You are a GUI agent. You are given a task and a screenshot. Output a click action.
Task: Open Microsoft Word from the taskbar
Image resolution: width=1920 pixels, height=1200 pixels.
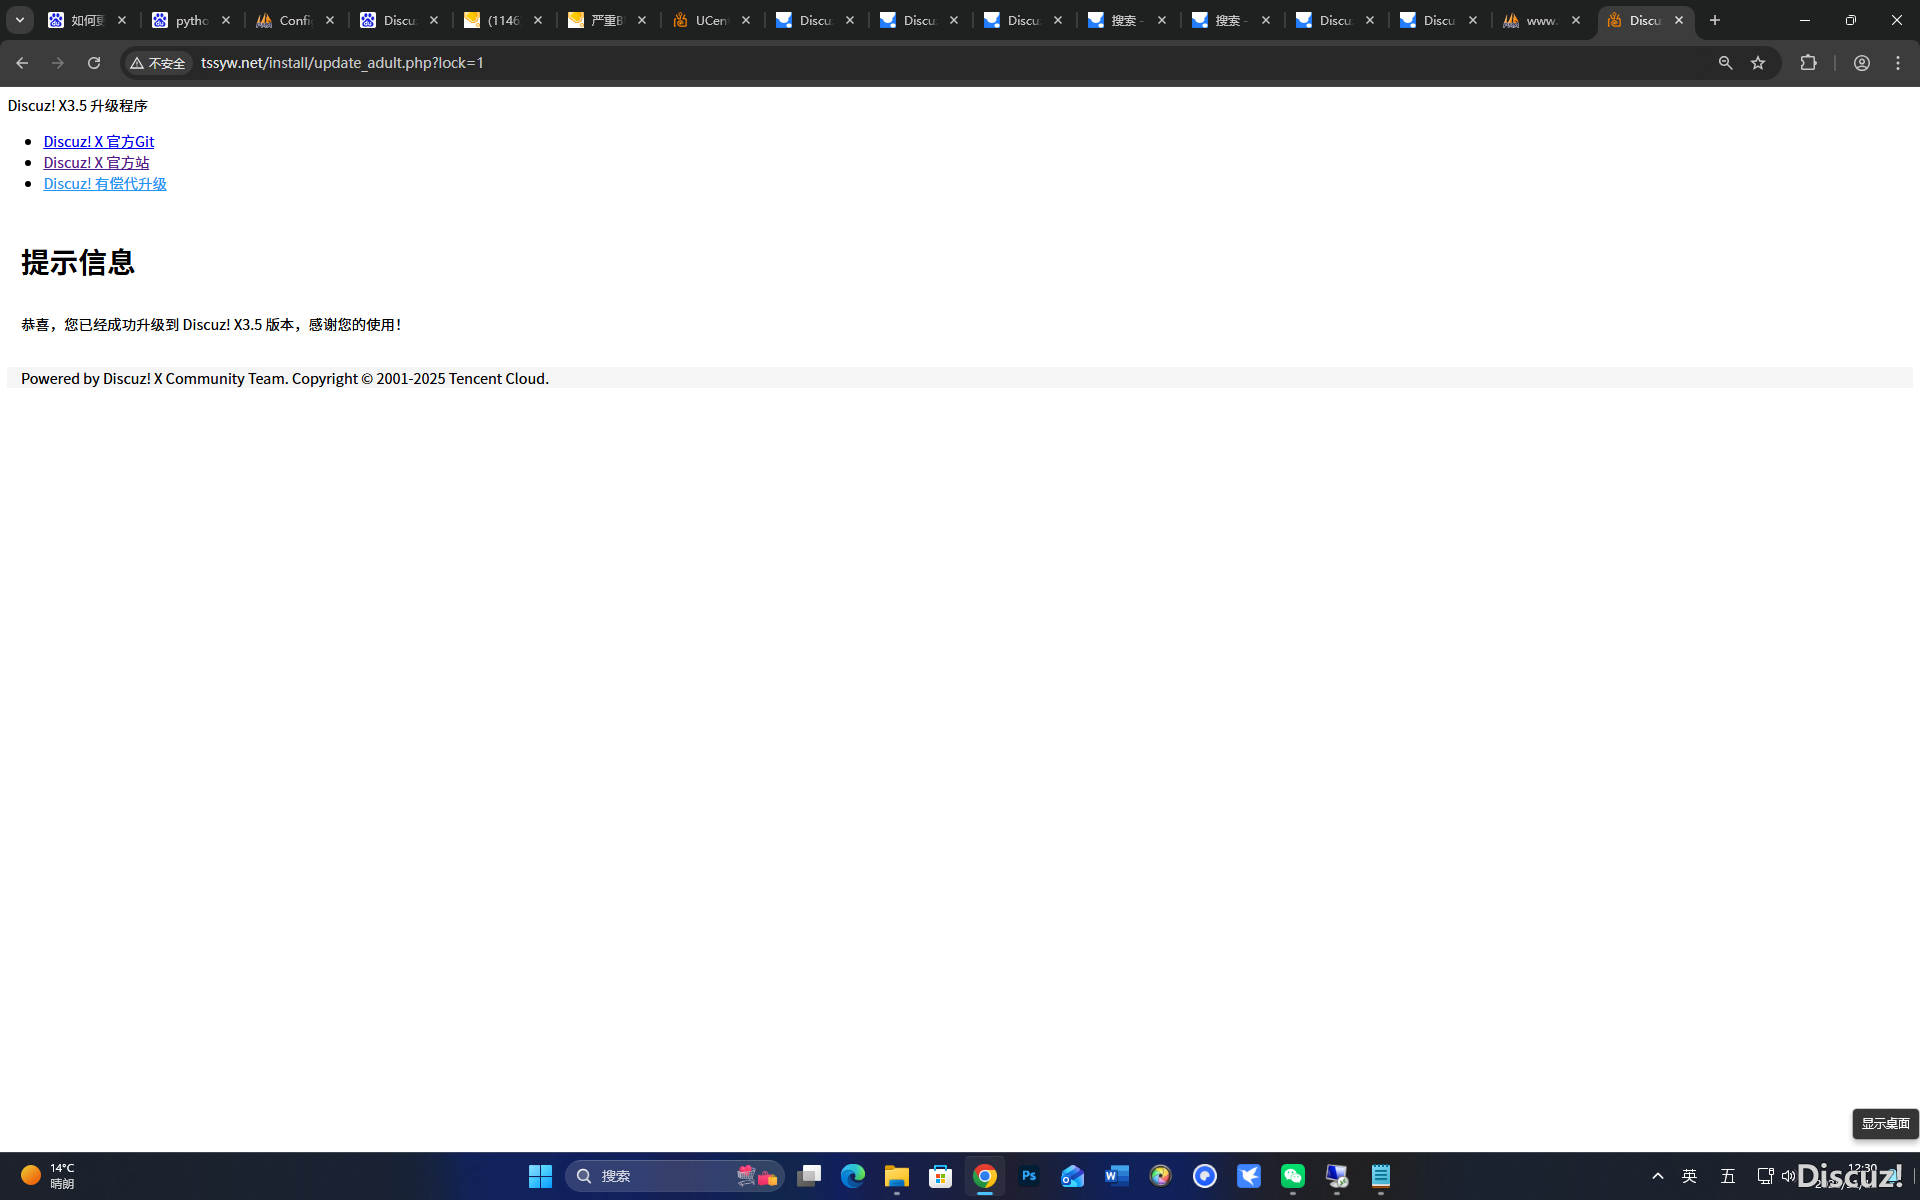tap(1116, 1176)
